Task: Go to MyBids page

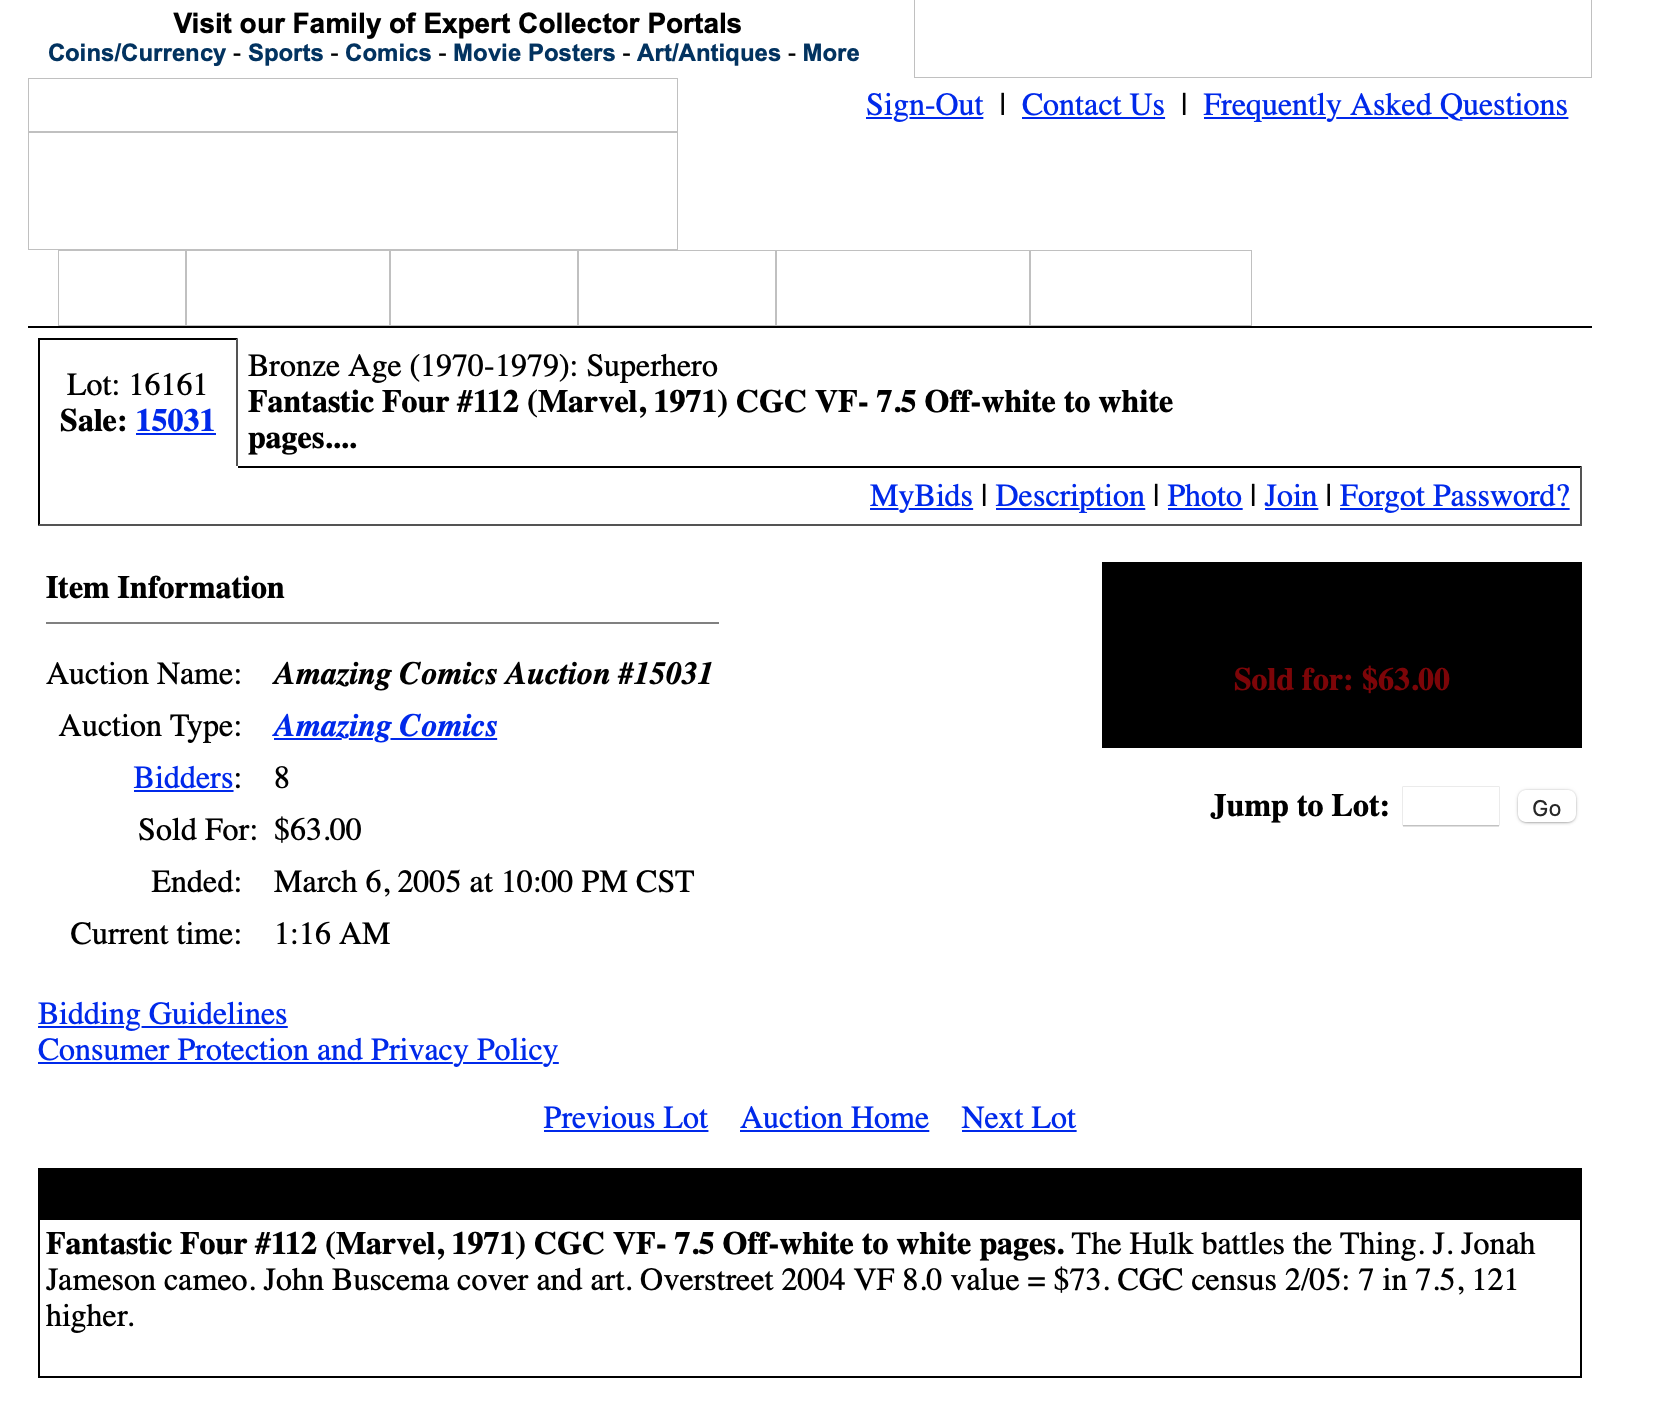Action: pos(921,496)
